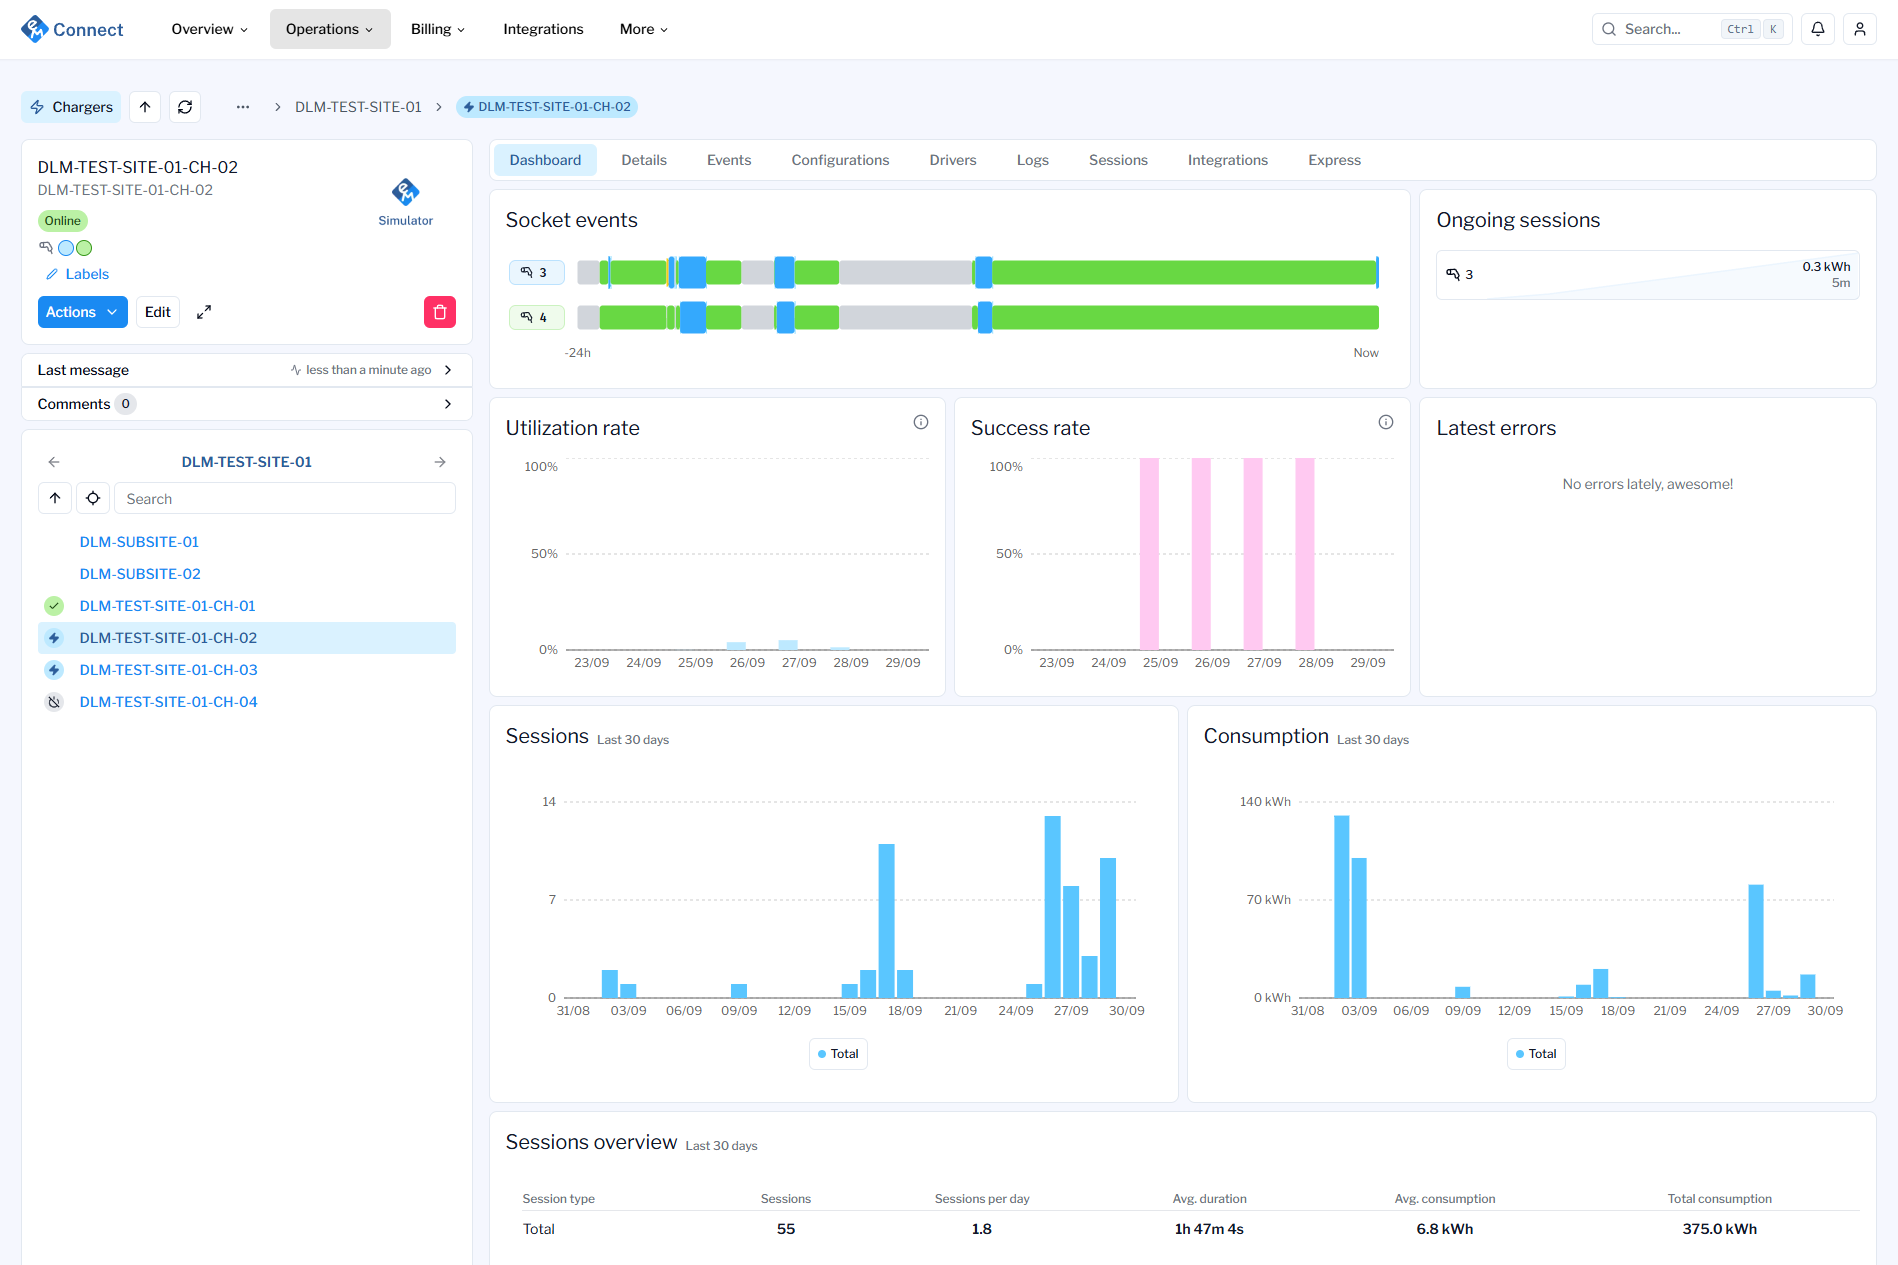The height and width of the screenshot is (1265, 1898).
Task: Click the Edit button
Action: (x=158, y=312)
